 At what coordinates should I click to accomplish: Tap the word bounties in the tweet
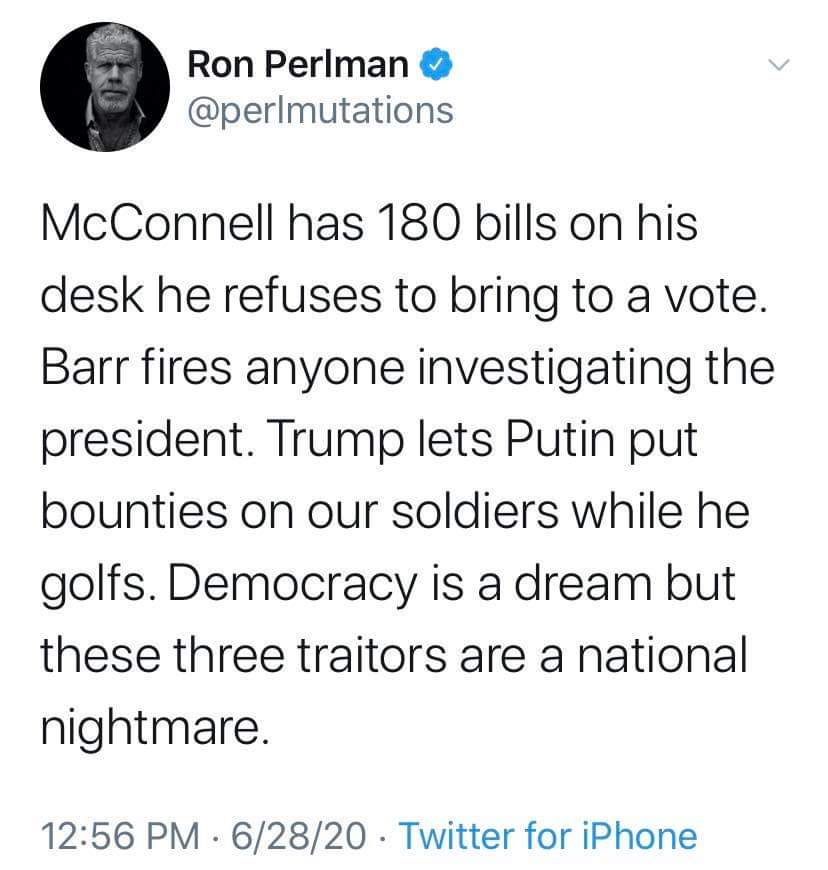pyautogui.click(x=134, y=512)
